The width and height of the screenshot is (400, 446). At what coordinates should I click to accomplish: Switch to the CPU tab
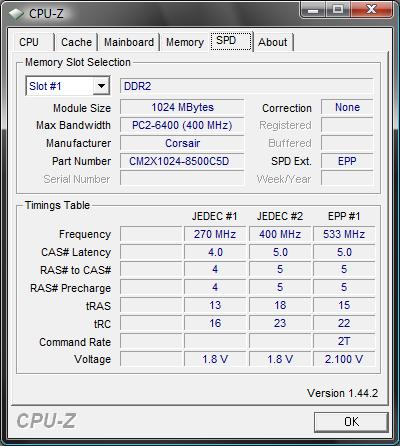point(34,42)
